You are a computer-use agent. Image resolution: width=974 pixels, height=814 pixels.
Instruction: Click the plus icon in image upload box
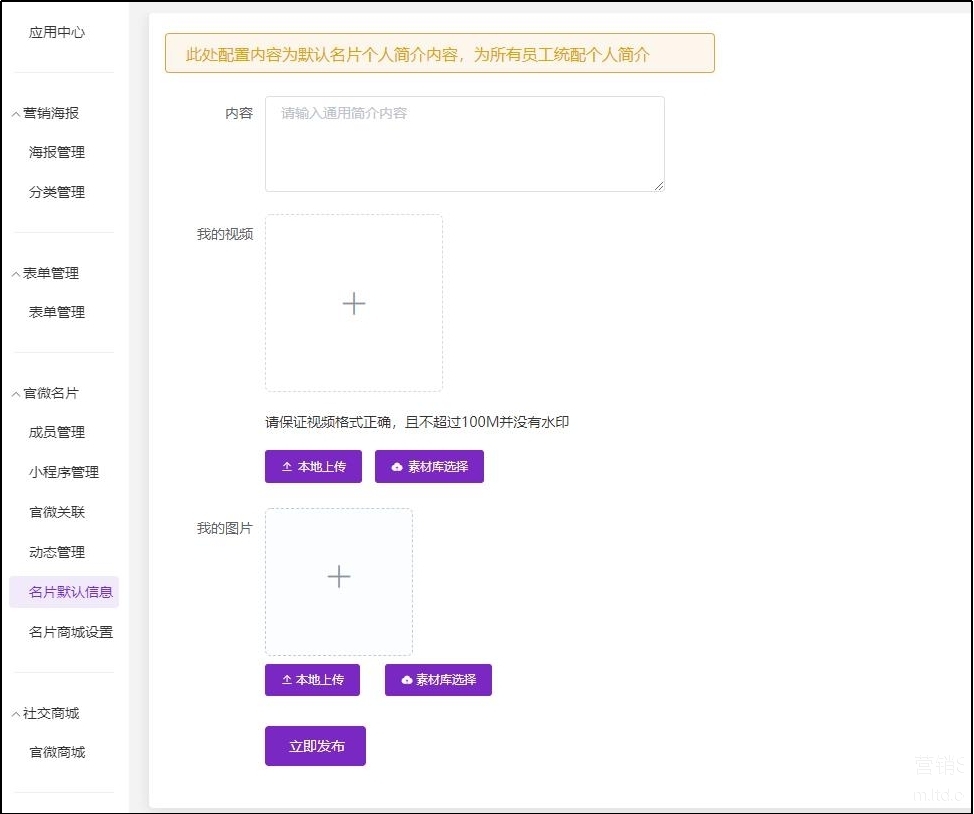click(x=339, y=577)
